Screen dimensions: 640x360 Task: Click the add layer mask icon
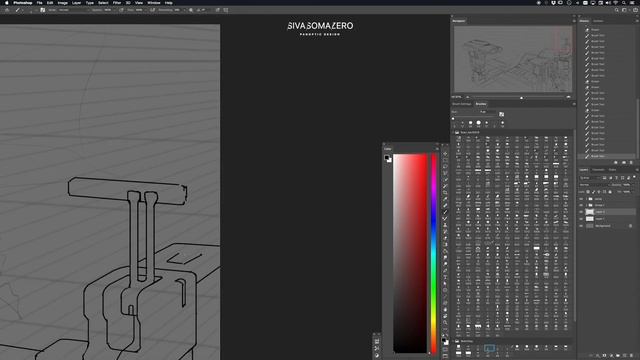(x=604, y=356)
